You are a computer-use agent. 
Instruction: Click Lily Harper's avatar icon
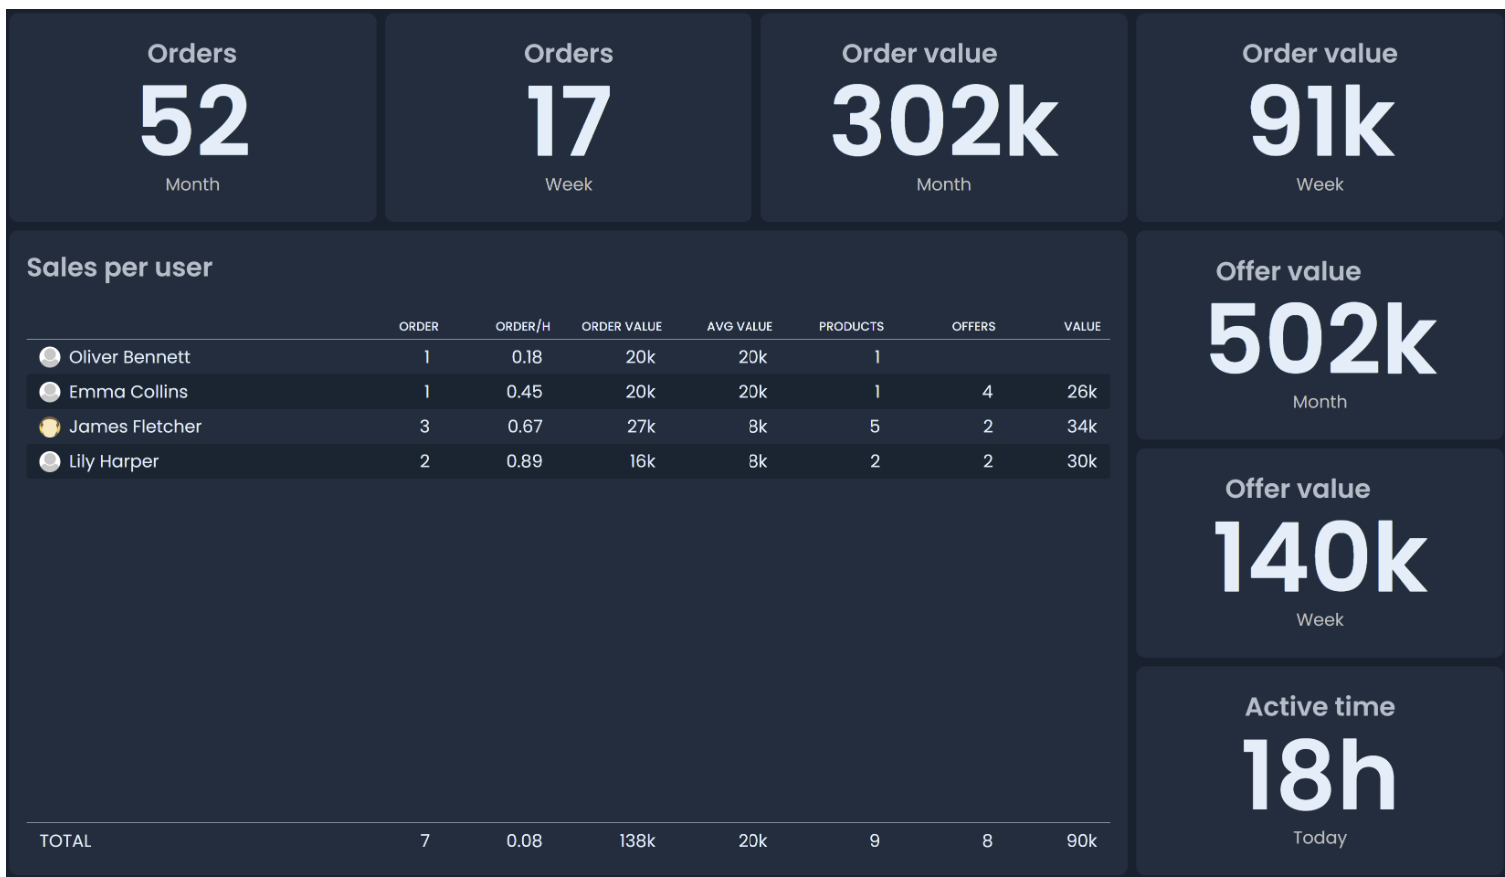[49, 461]
